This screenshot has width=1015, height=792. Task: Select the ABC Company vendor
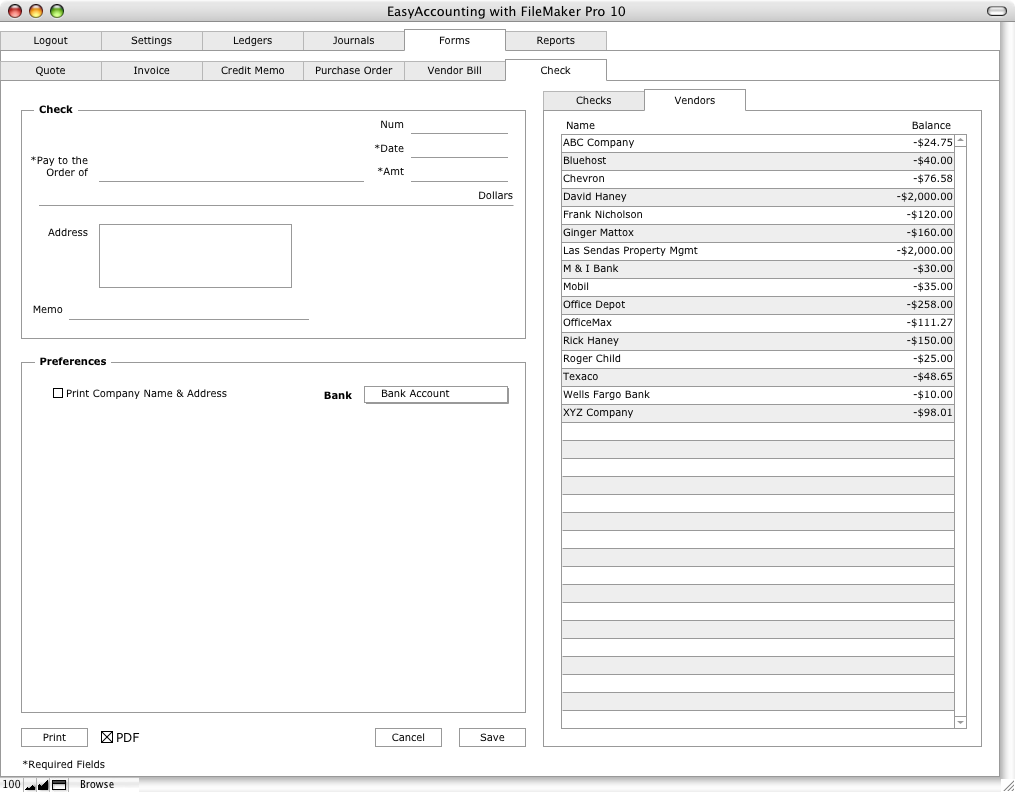click(758, 143)
